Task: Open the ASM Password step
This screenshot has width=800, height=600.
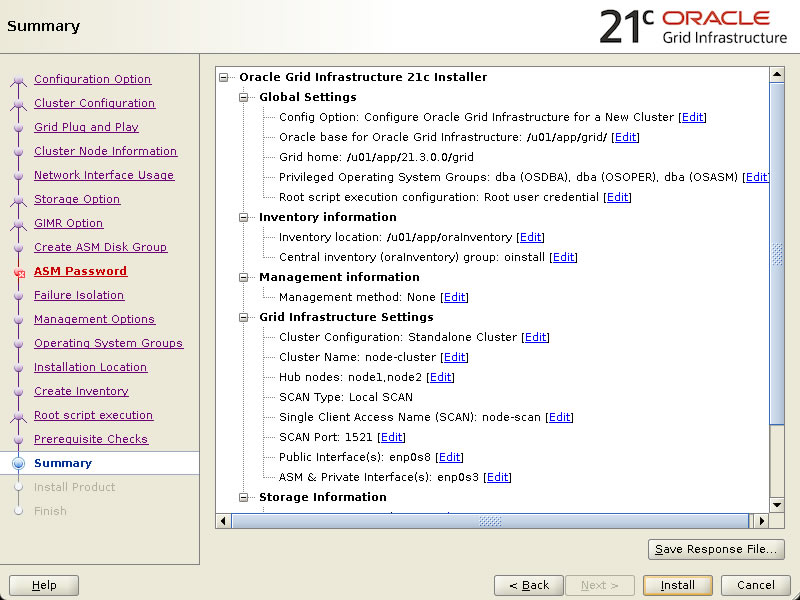Action: point(81,271)
